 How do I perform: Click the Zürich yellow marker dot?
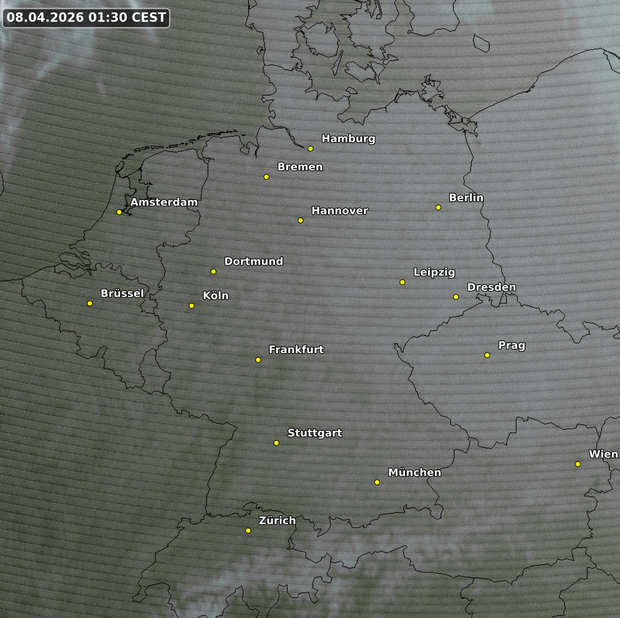[x=248, y=530]
